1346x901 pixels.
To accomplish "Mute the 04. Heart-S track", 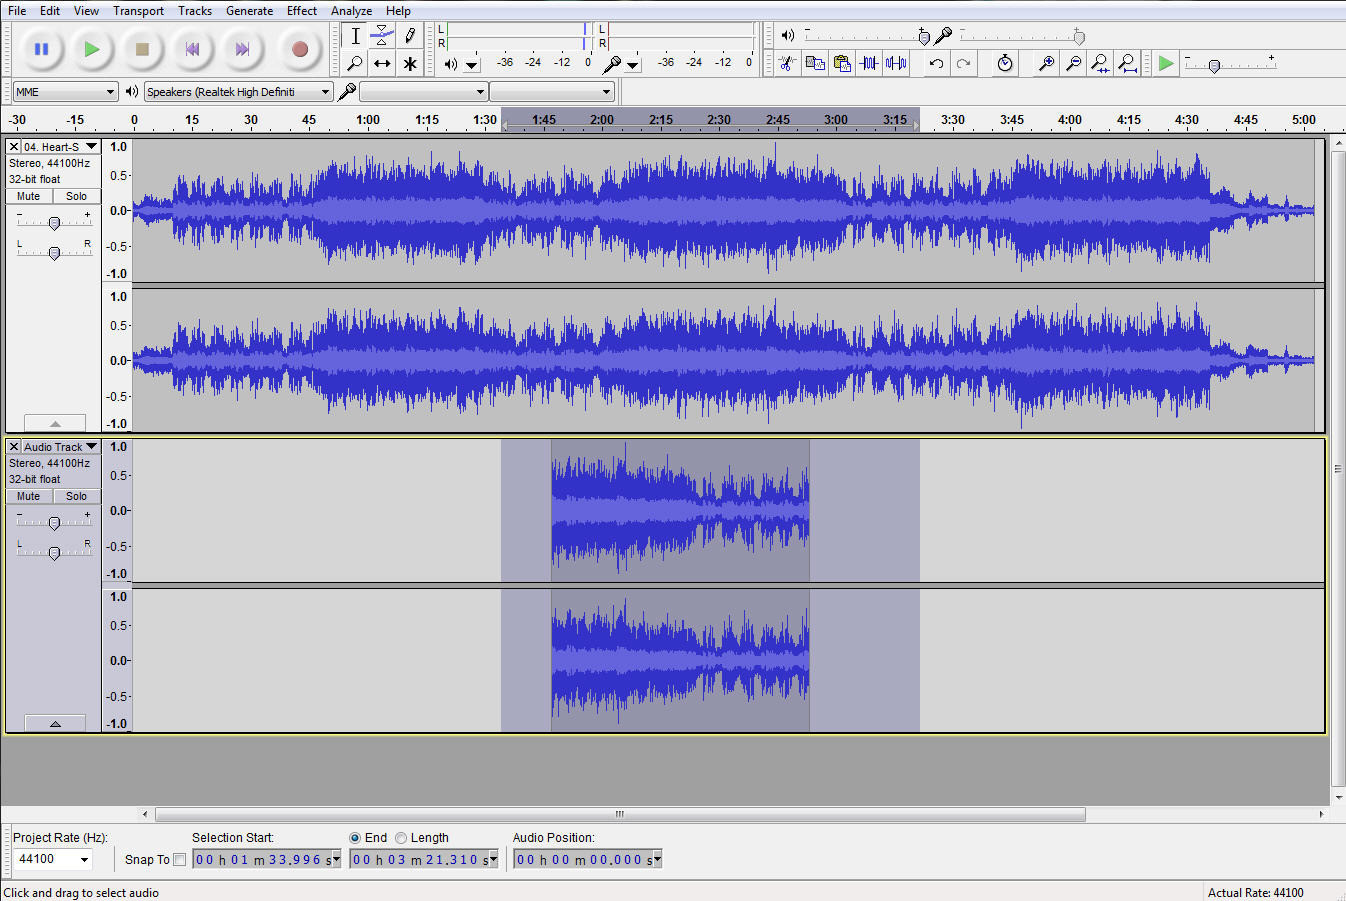I will click(29, 196).
